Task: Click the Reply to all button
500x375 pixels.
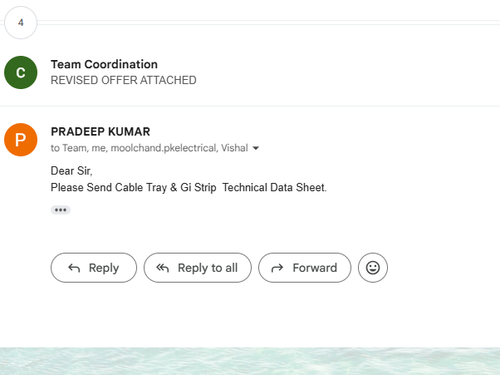Action: click(197, 268)
